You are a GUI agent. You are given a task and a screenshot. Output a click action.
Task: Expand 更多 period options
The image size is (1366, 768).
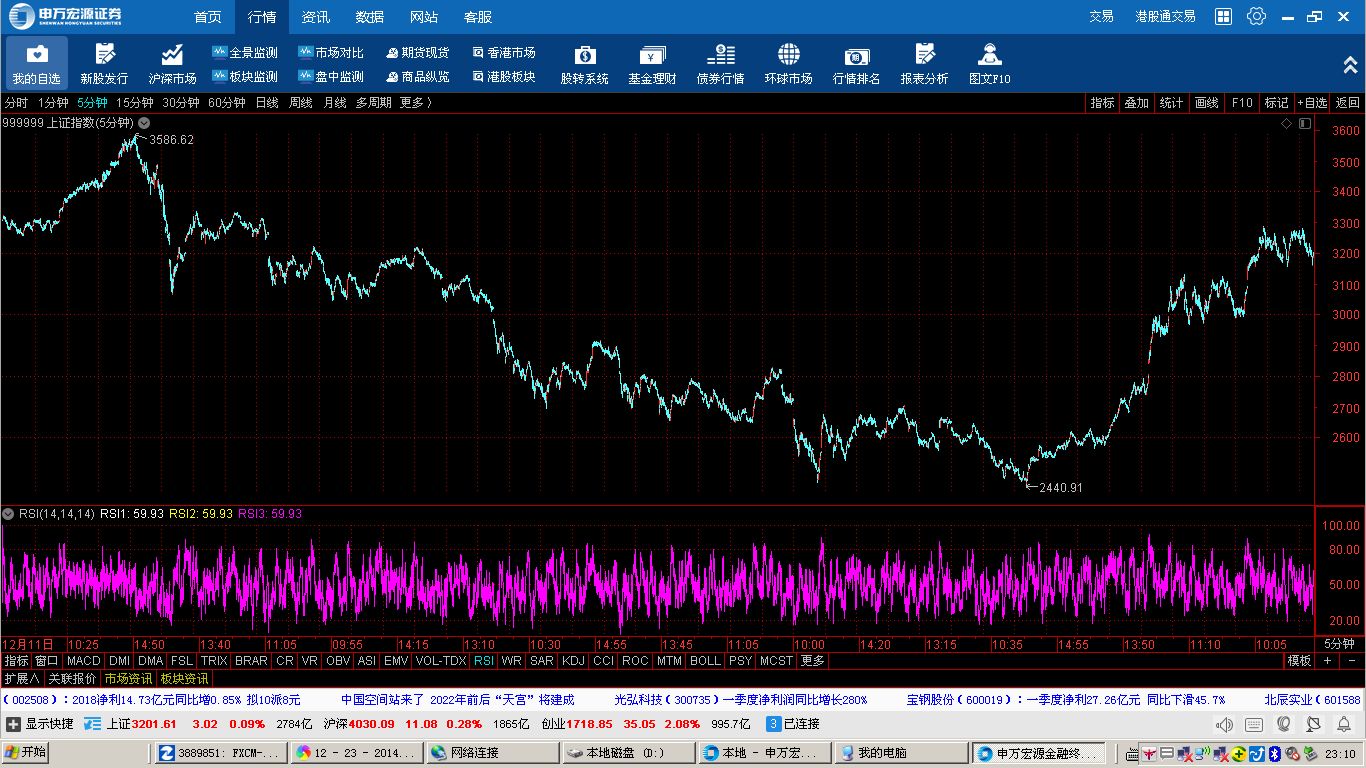point(416,102)
